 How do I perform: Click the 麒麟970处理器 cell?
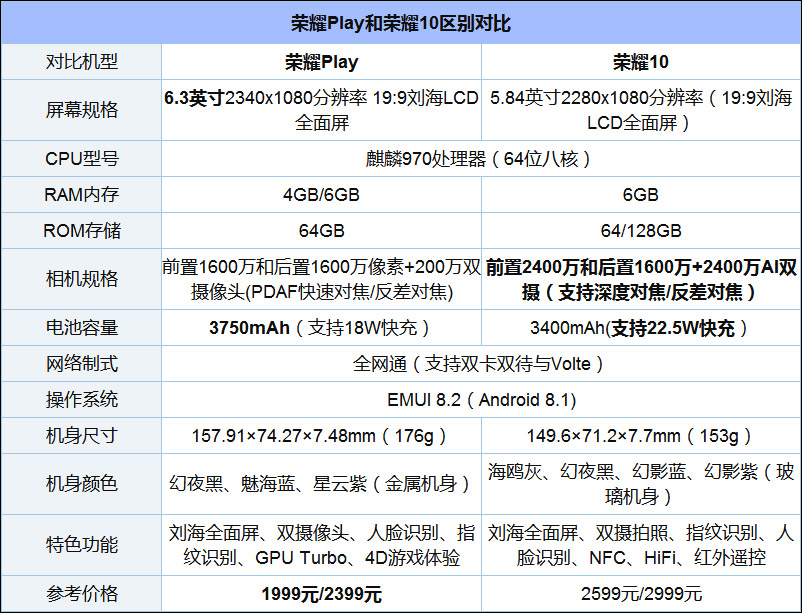(x=481, y=159)
